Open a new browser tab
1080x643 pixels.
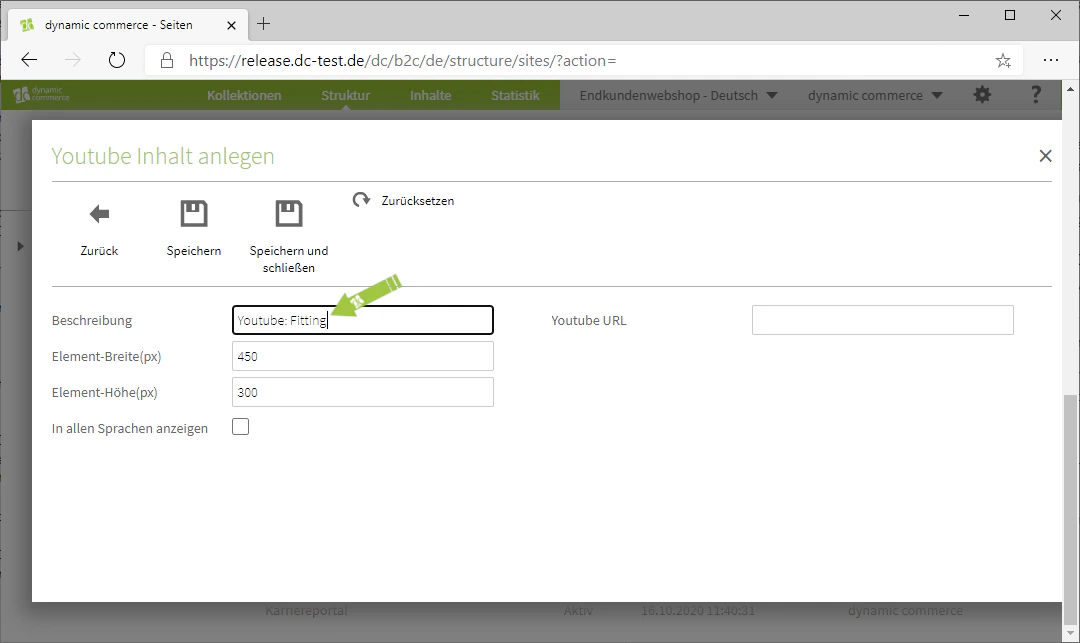[x=263, y=24]
